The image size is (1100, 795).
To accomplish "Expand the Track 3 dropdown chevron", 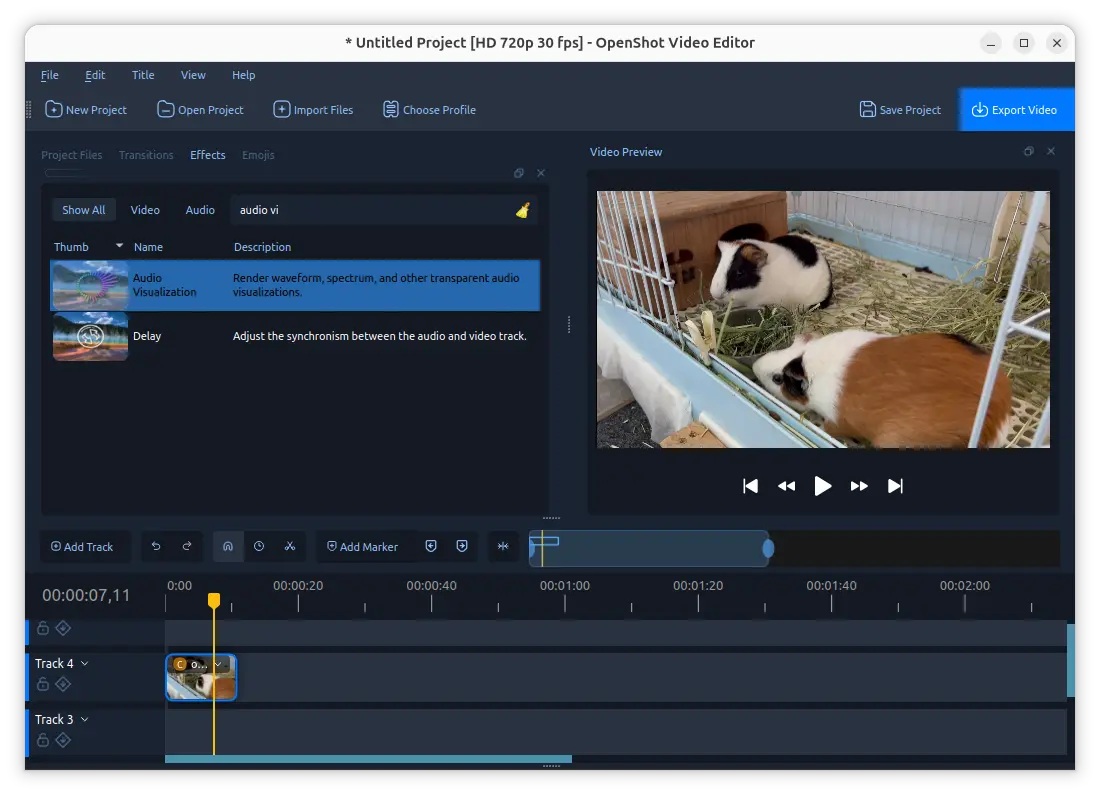I will (85, 720).
